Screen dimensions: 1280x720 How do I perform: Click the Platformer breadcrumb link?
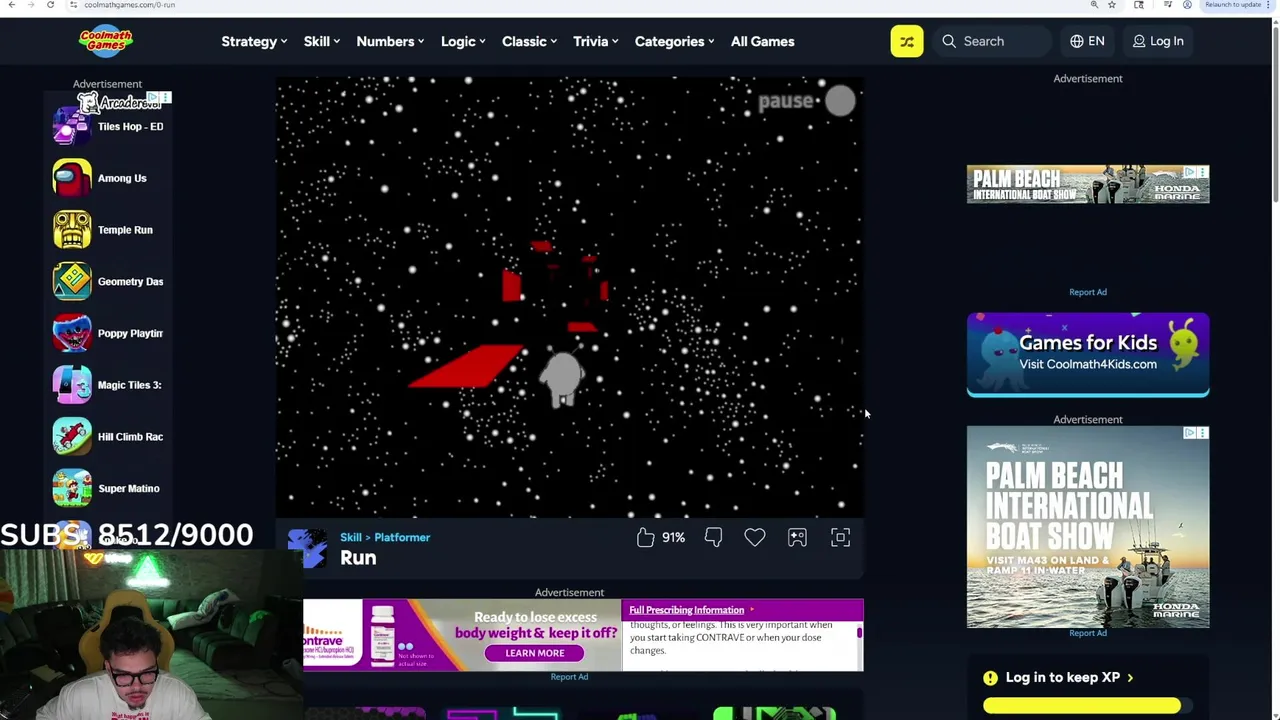(402, 537)
